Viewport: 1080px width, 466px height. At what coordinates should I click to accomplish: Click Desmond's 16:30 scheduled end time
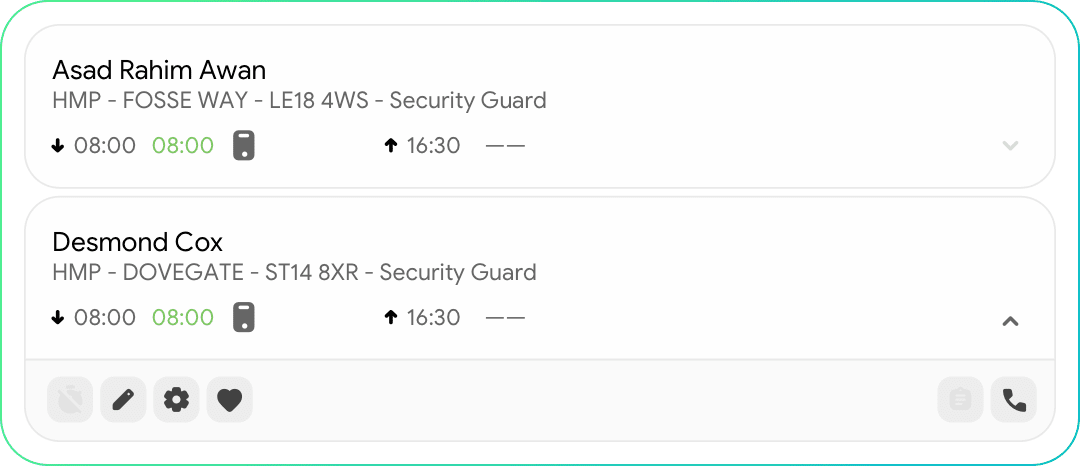433,318
